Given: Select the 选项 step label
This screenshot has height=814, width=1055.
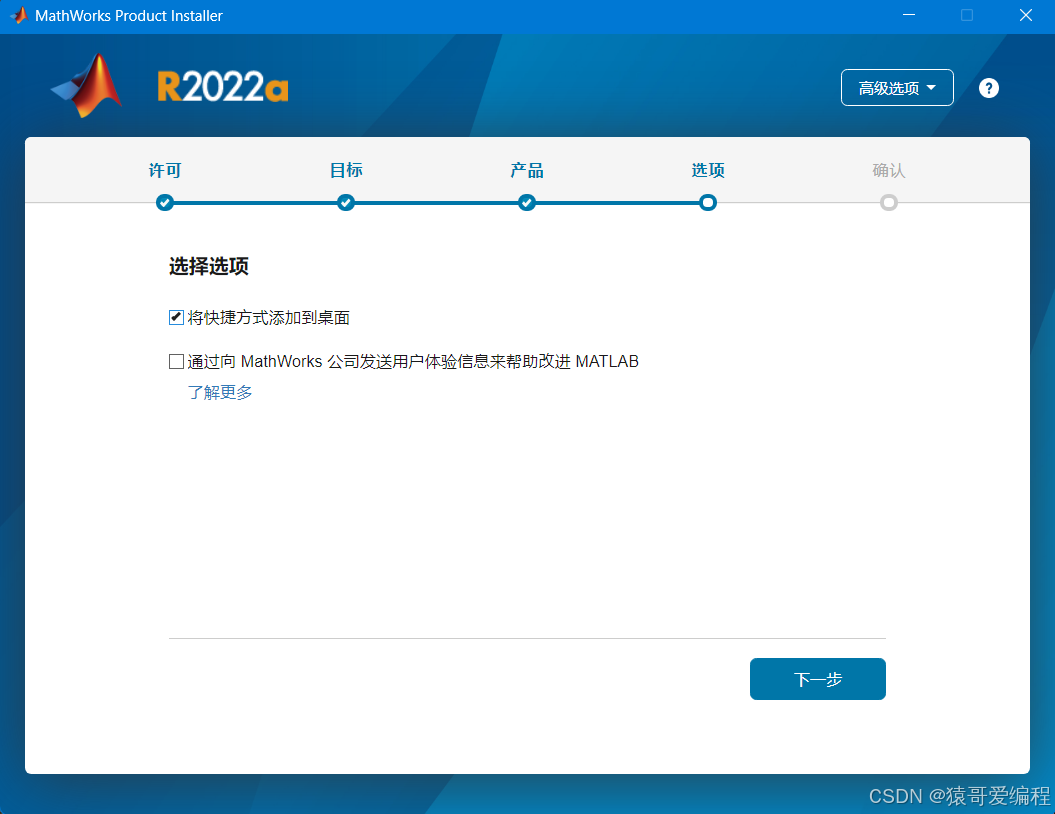Looking at the screenshot, I should click(x=708, y=170).
